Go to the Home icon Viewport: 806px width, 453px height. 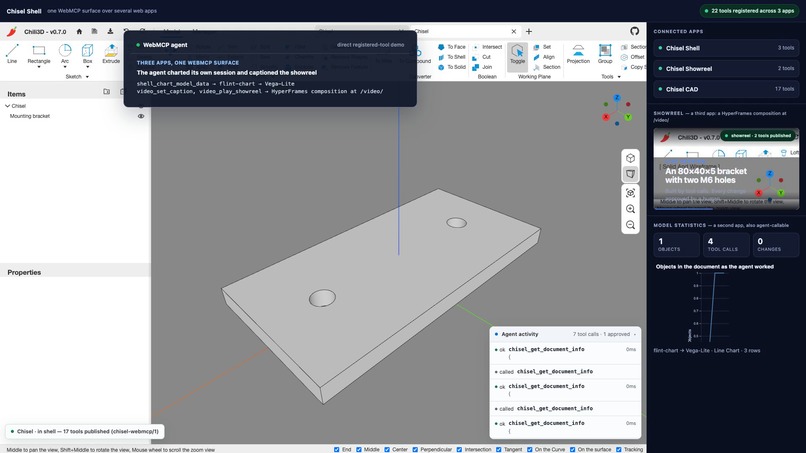79,31
